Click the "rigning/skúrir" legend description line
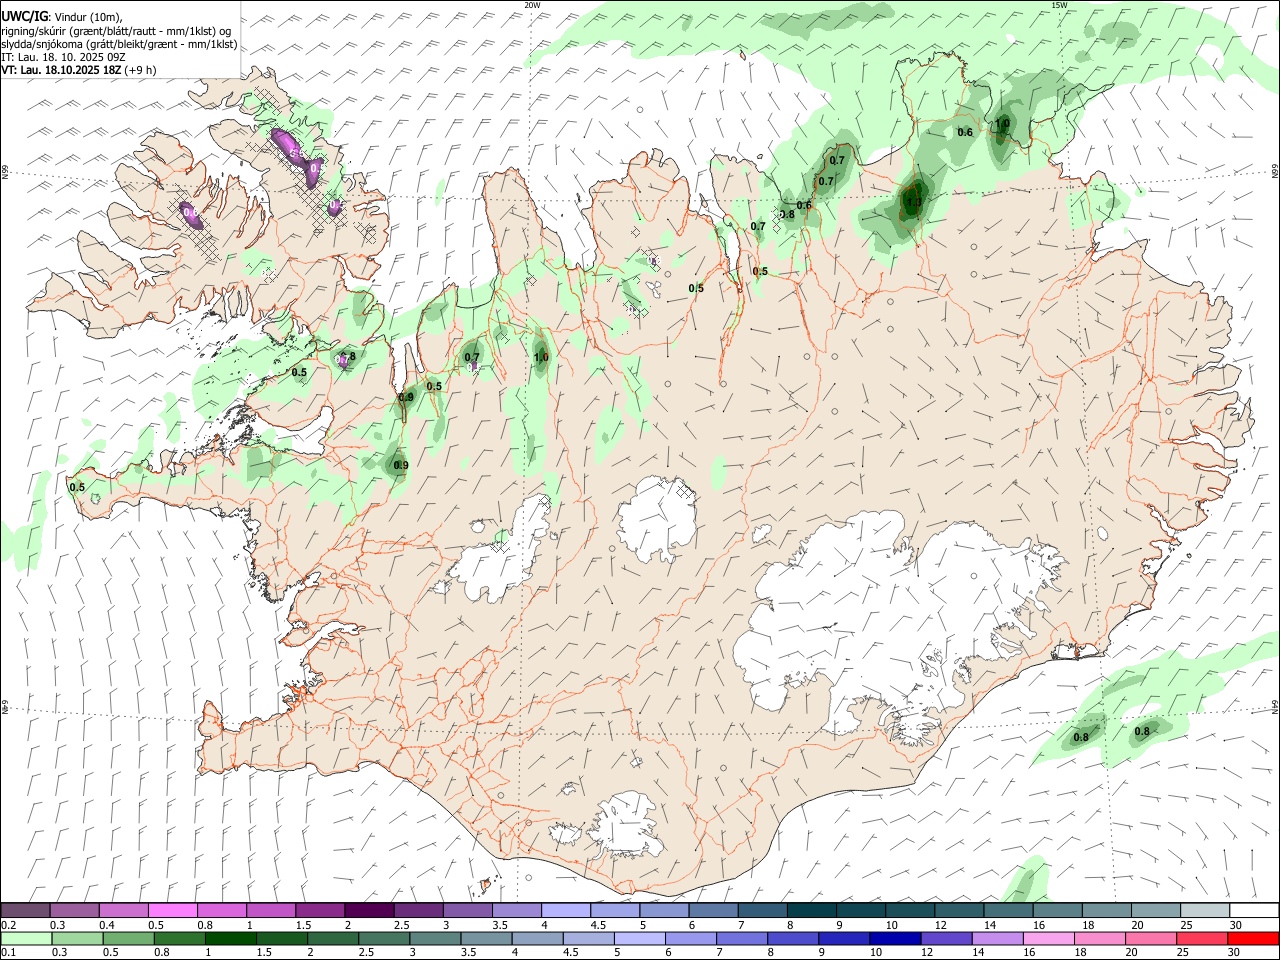Screen dimensions: 1280x960 (116, 31)
